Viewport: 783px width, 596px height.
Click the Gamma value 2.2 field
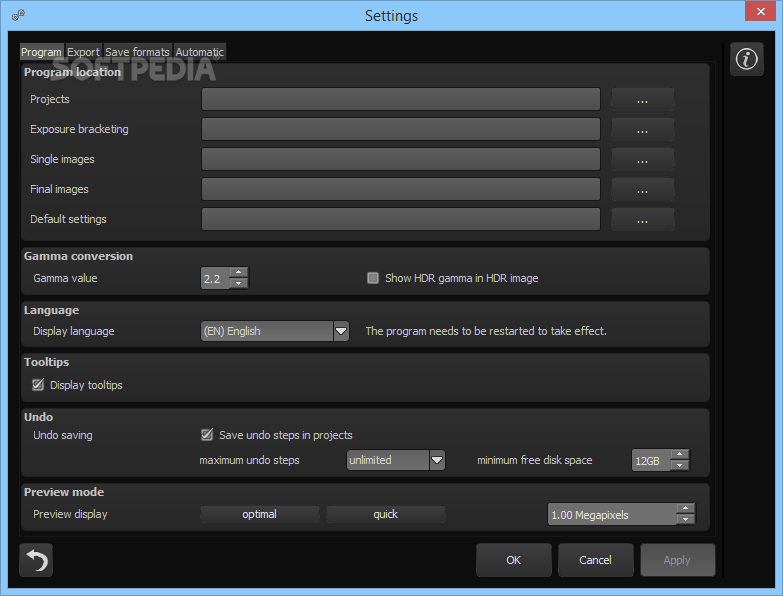point(215,279)
